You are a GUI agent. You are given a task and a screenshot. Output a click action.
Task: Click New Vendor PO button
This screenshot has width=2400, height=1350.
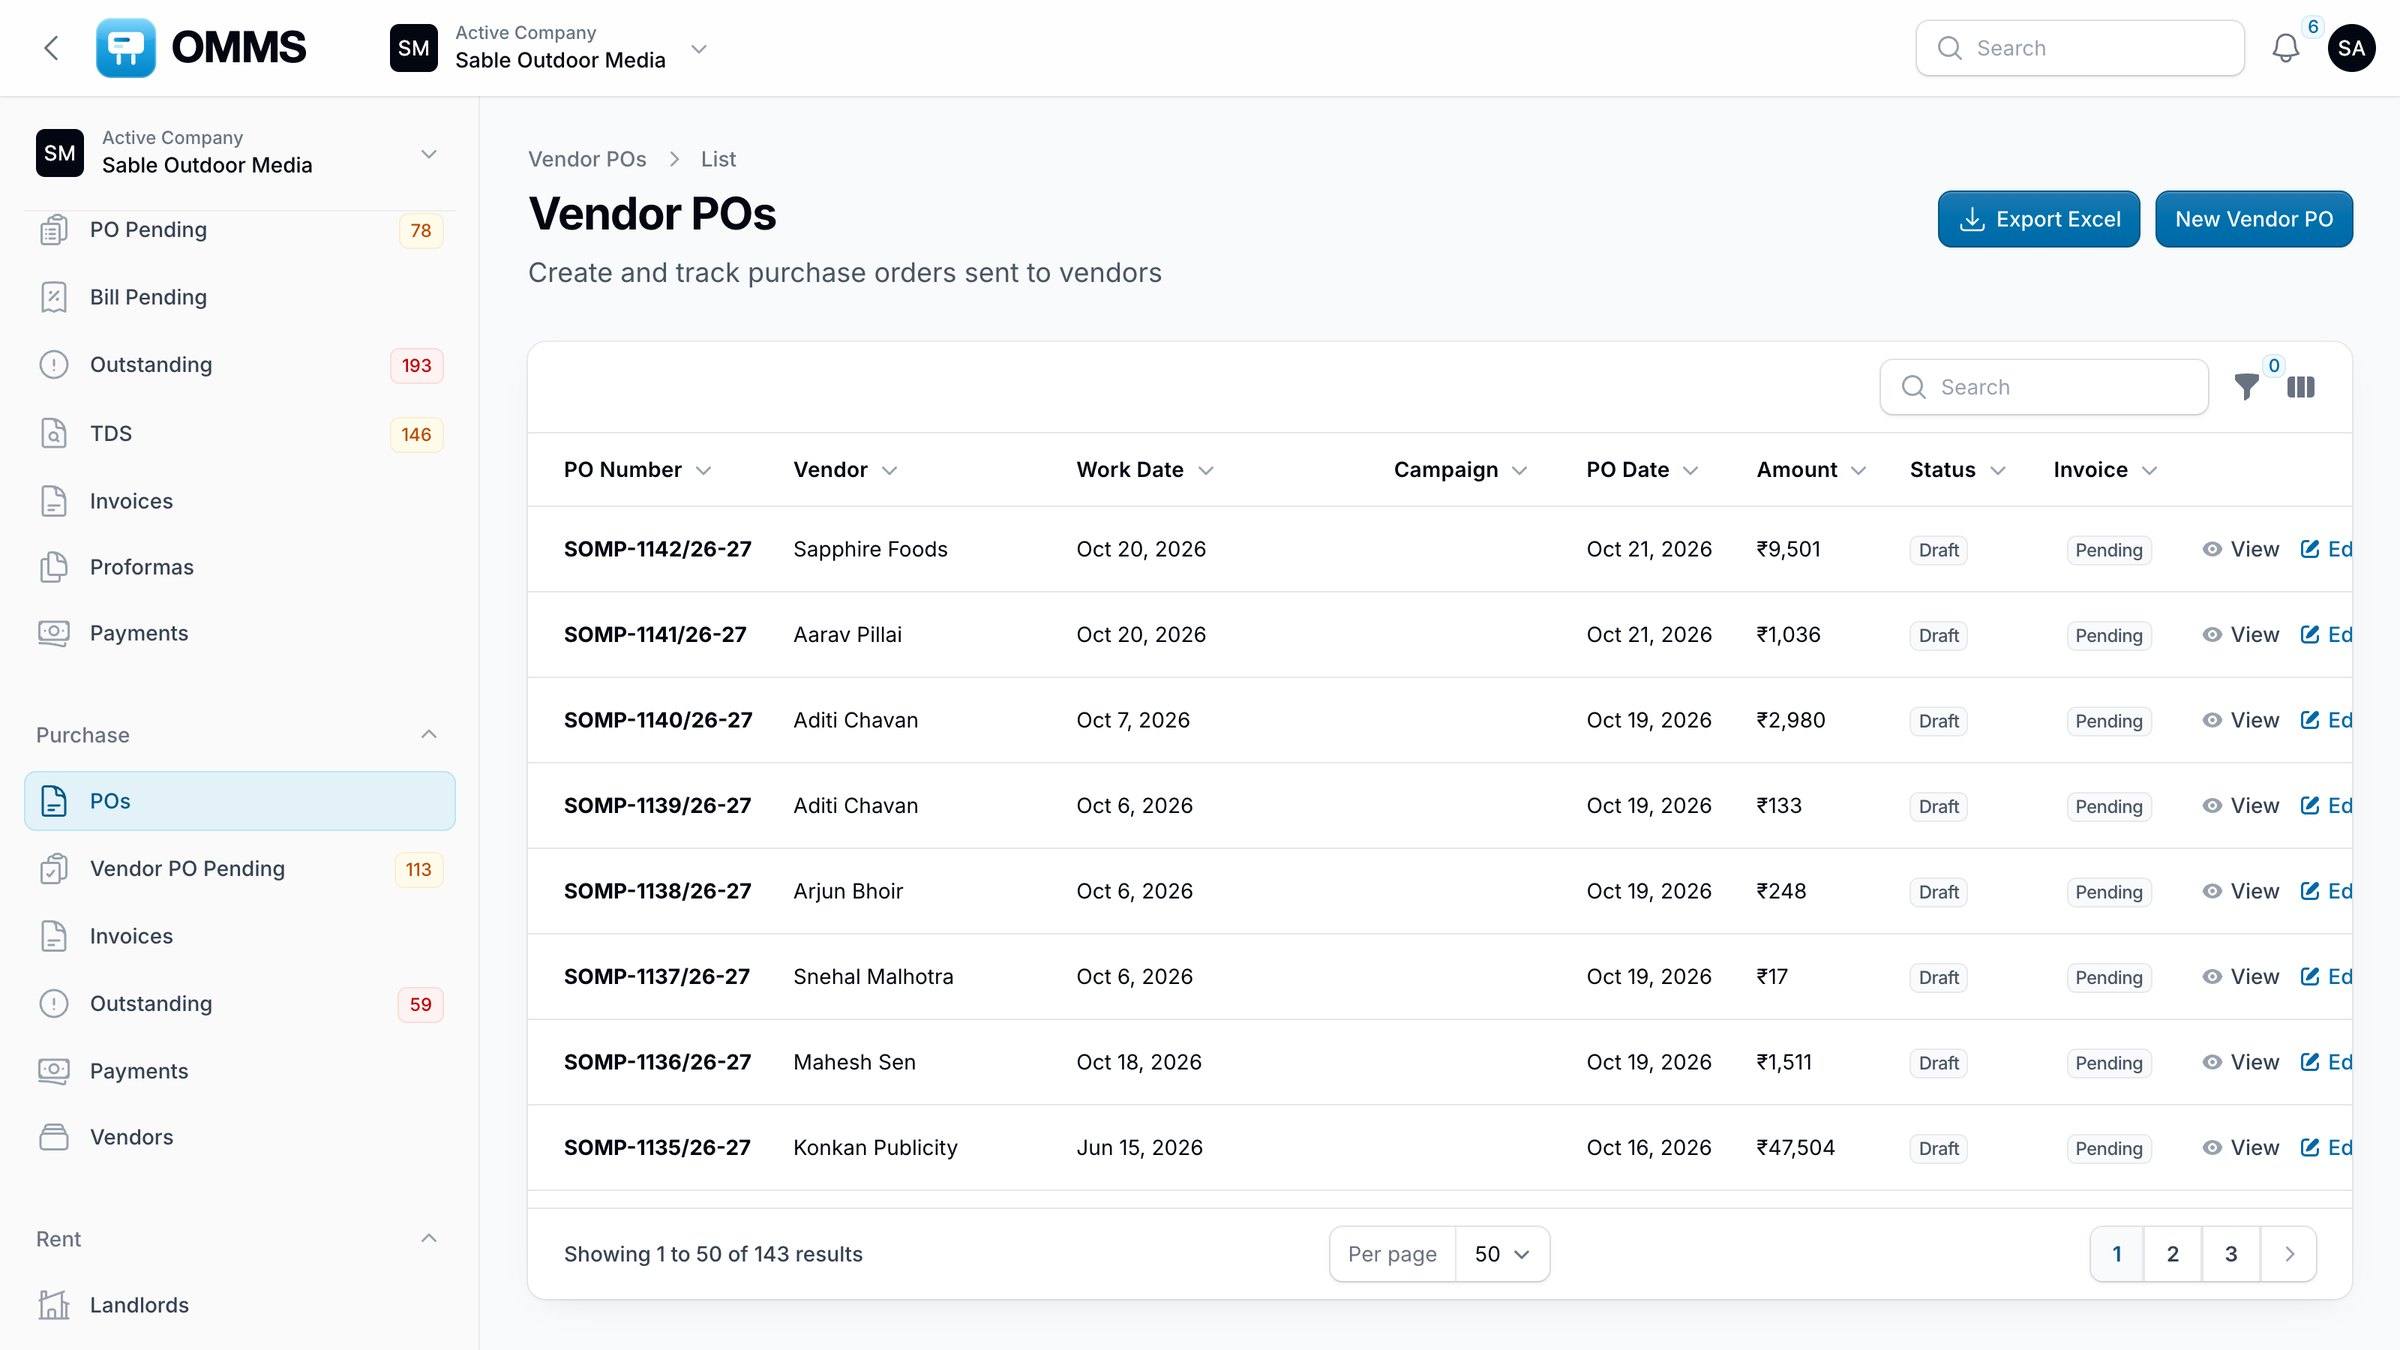pyautogui.click(x=2254, y=219)
